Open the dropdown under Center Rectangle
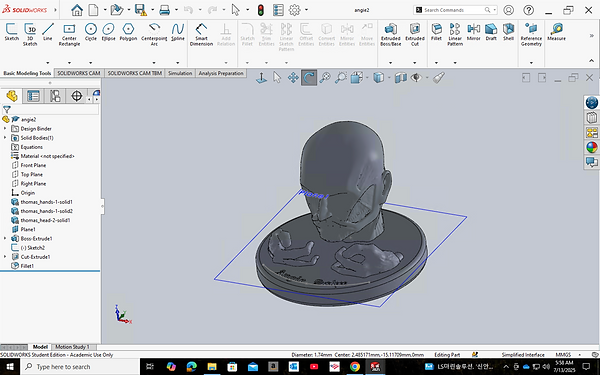600x375 pixels. click(69, 63)
